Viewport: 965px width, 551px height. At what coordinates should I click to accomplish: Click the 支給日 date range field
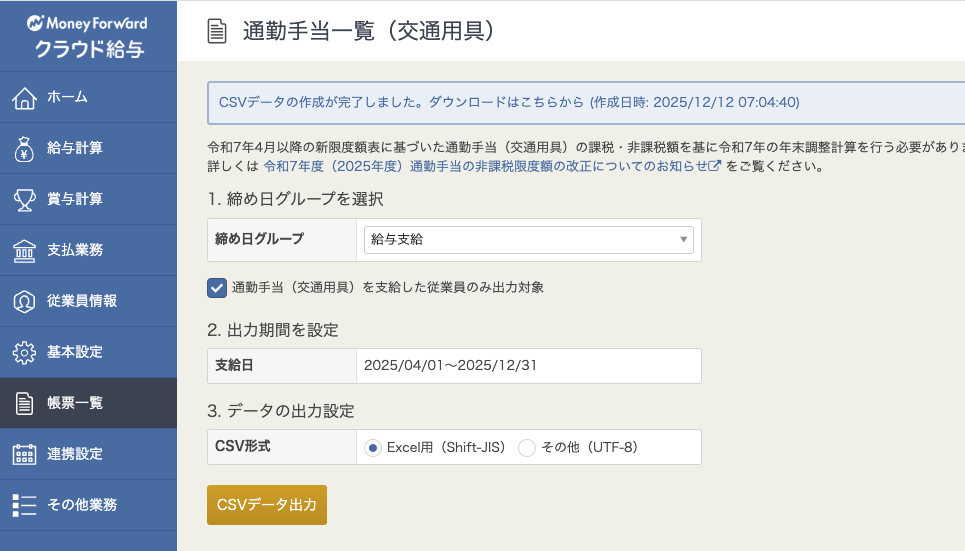coord(527,366)
